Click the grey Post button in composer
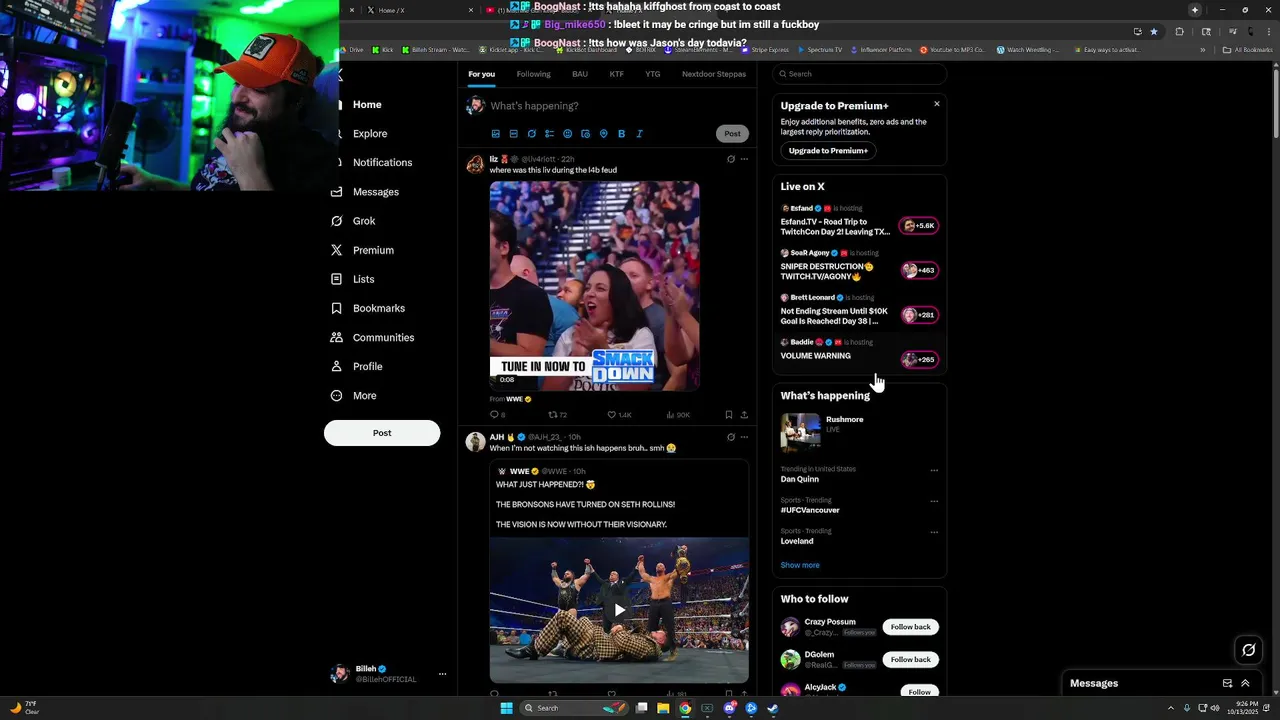The height and width of the screenshot is (720, 1280). pyautogui.click(x=732, y=134)
